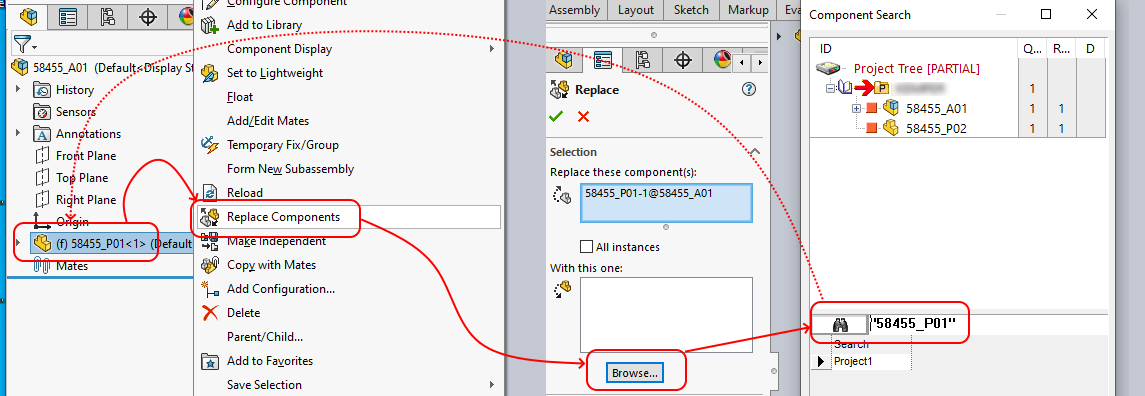Choose Set to Lightweight
This screenshot has width=1145, height=396.
tap(275, 73)
